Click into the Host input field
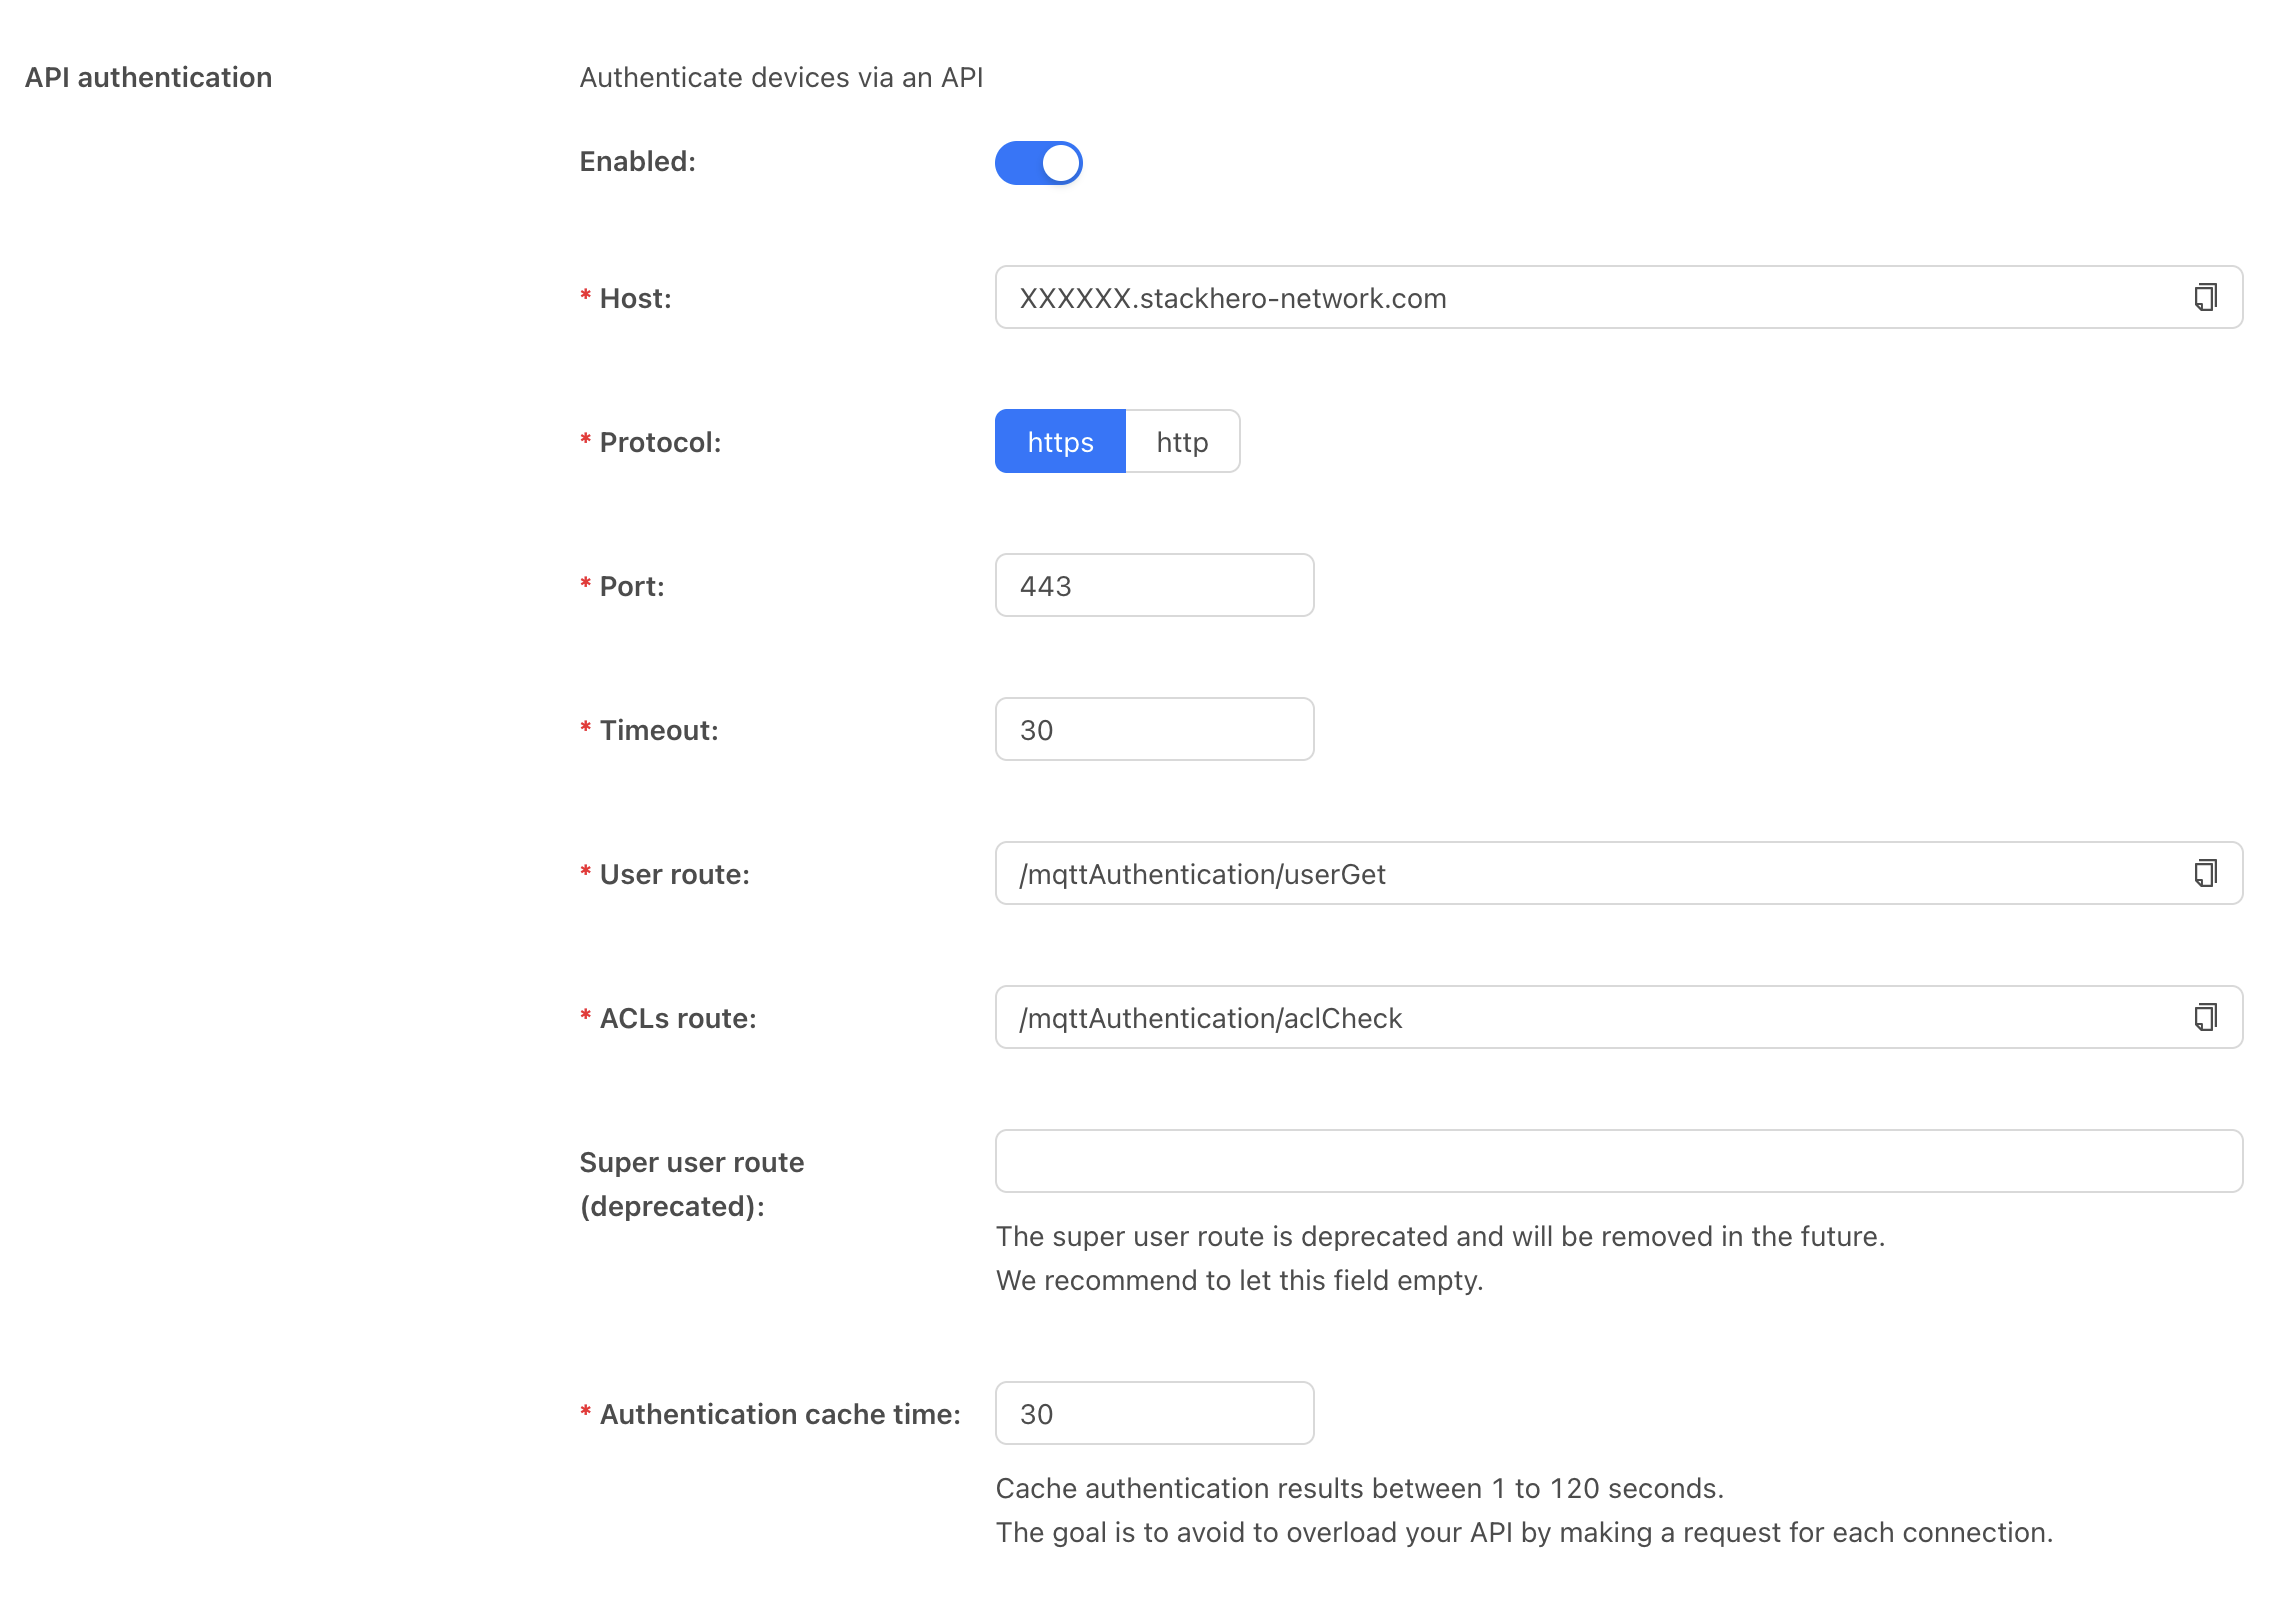 [x=1580, y=297]
